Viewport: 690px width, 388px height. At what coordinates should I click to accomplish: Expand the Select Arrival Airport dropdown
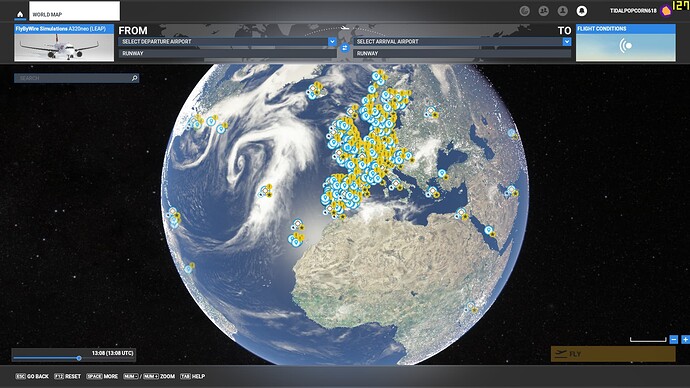(566, 41)
